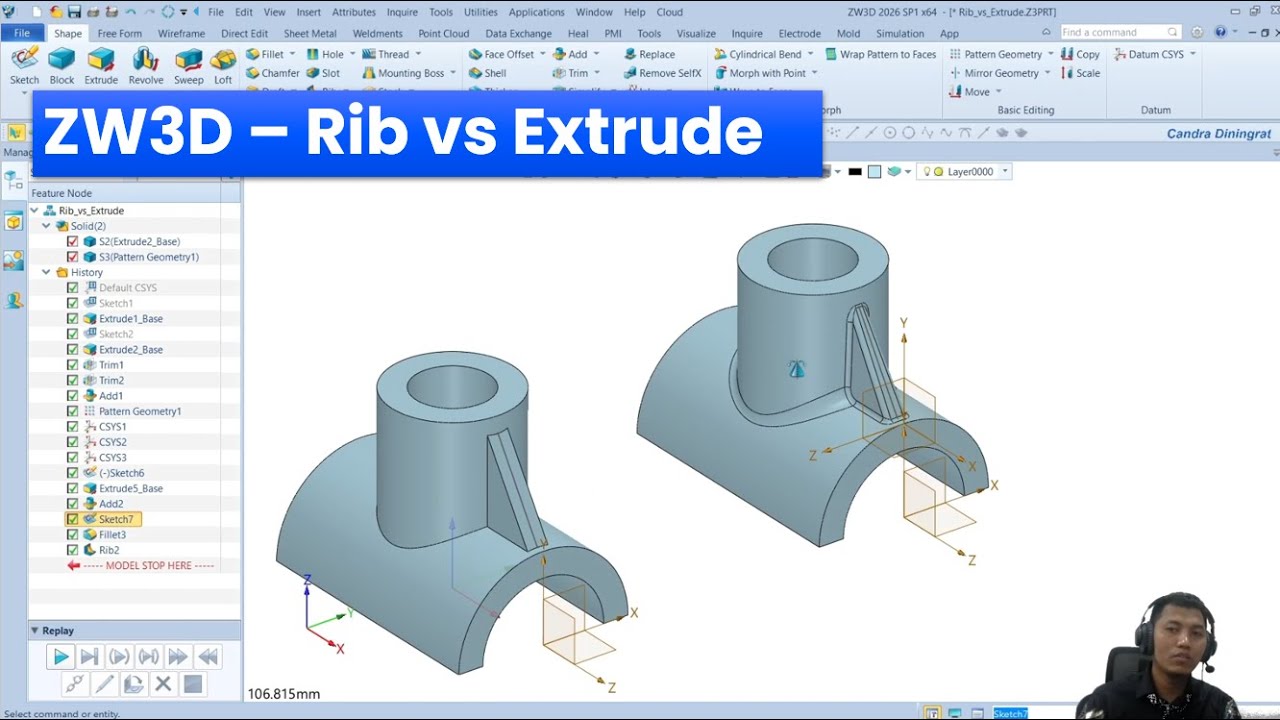Image resolution: width=1280 pixels, height=720 pixels.
Task: Use the Slot tool
Action: [323, 73]
